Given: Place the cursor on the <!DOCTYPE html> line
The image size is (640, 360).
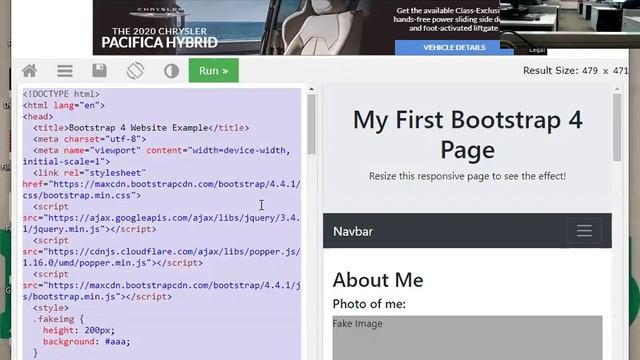Looking at the screenshot, I should click(61, 94).
